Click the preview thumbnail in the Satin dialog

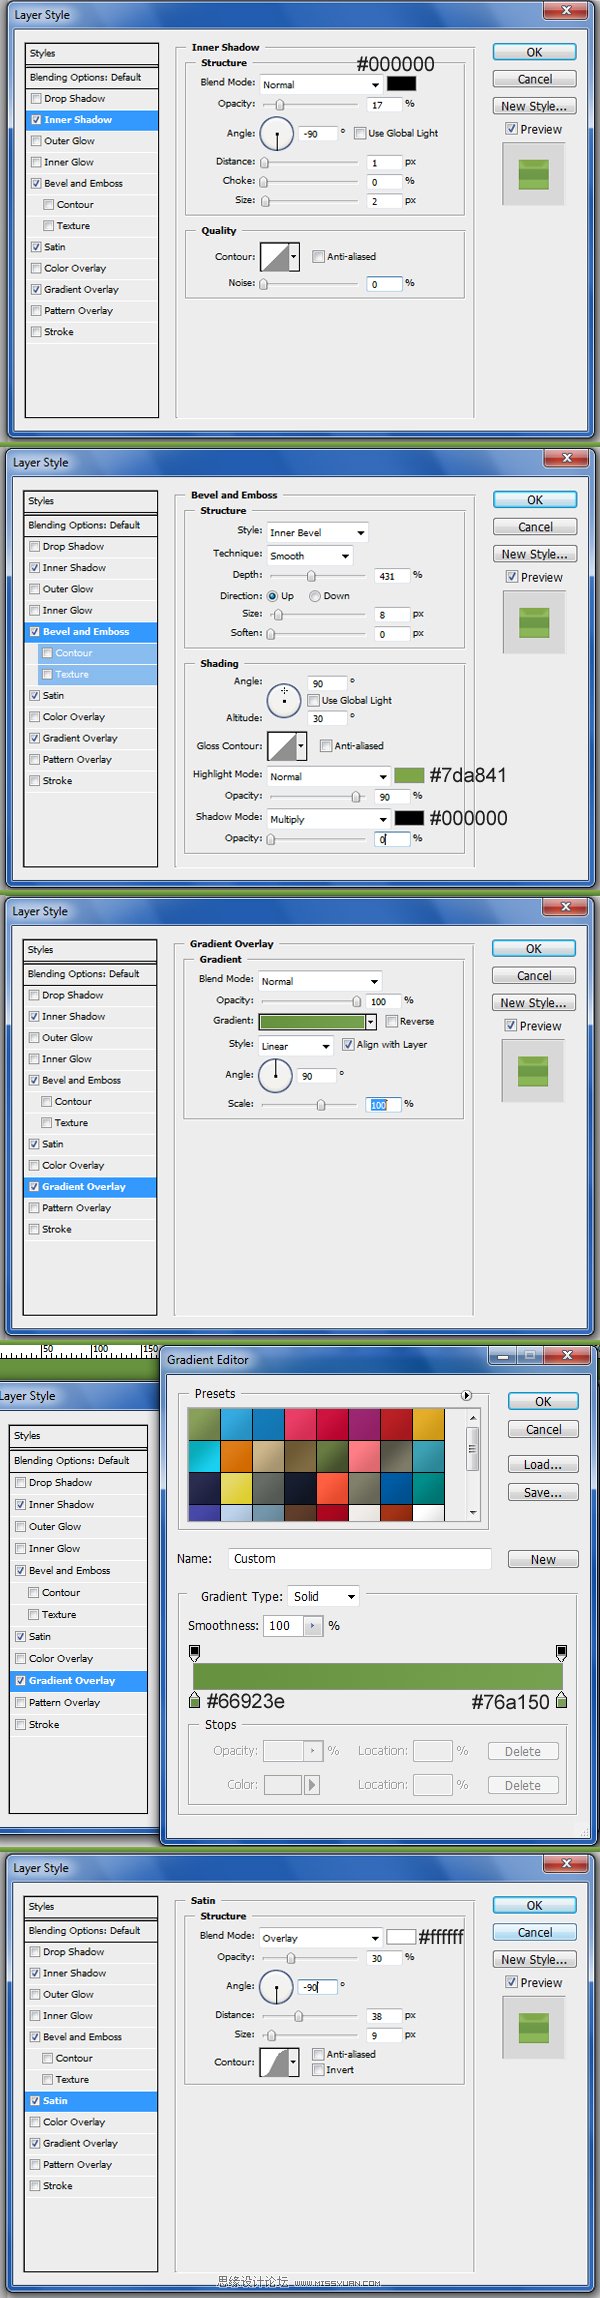click(x=534, y=2027)
